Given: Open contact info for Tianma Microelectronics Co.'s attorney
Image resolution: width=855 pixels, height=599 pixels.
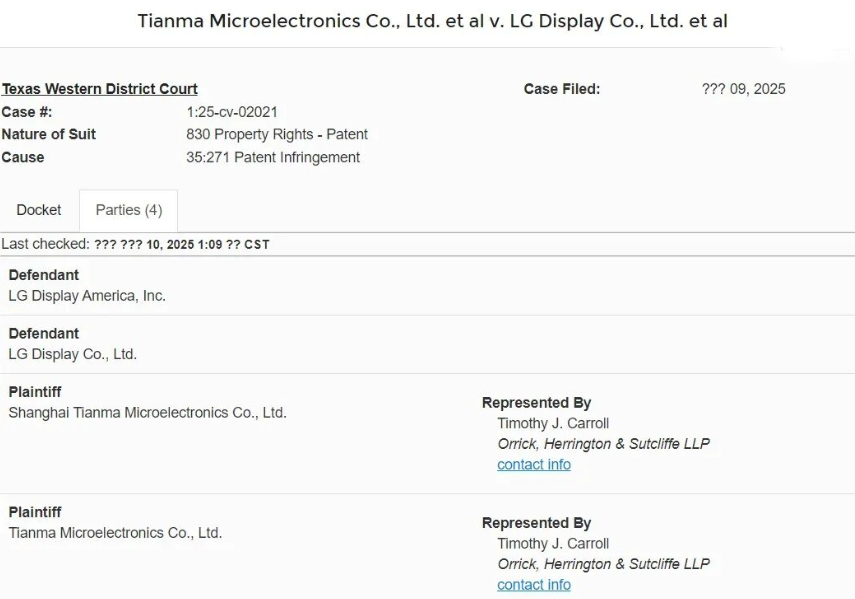Looking at the screenshot, I should [534, 585].
